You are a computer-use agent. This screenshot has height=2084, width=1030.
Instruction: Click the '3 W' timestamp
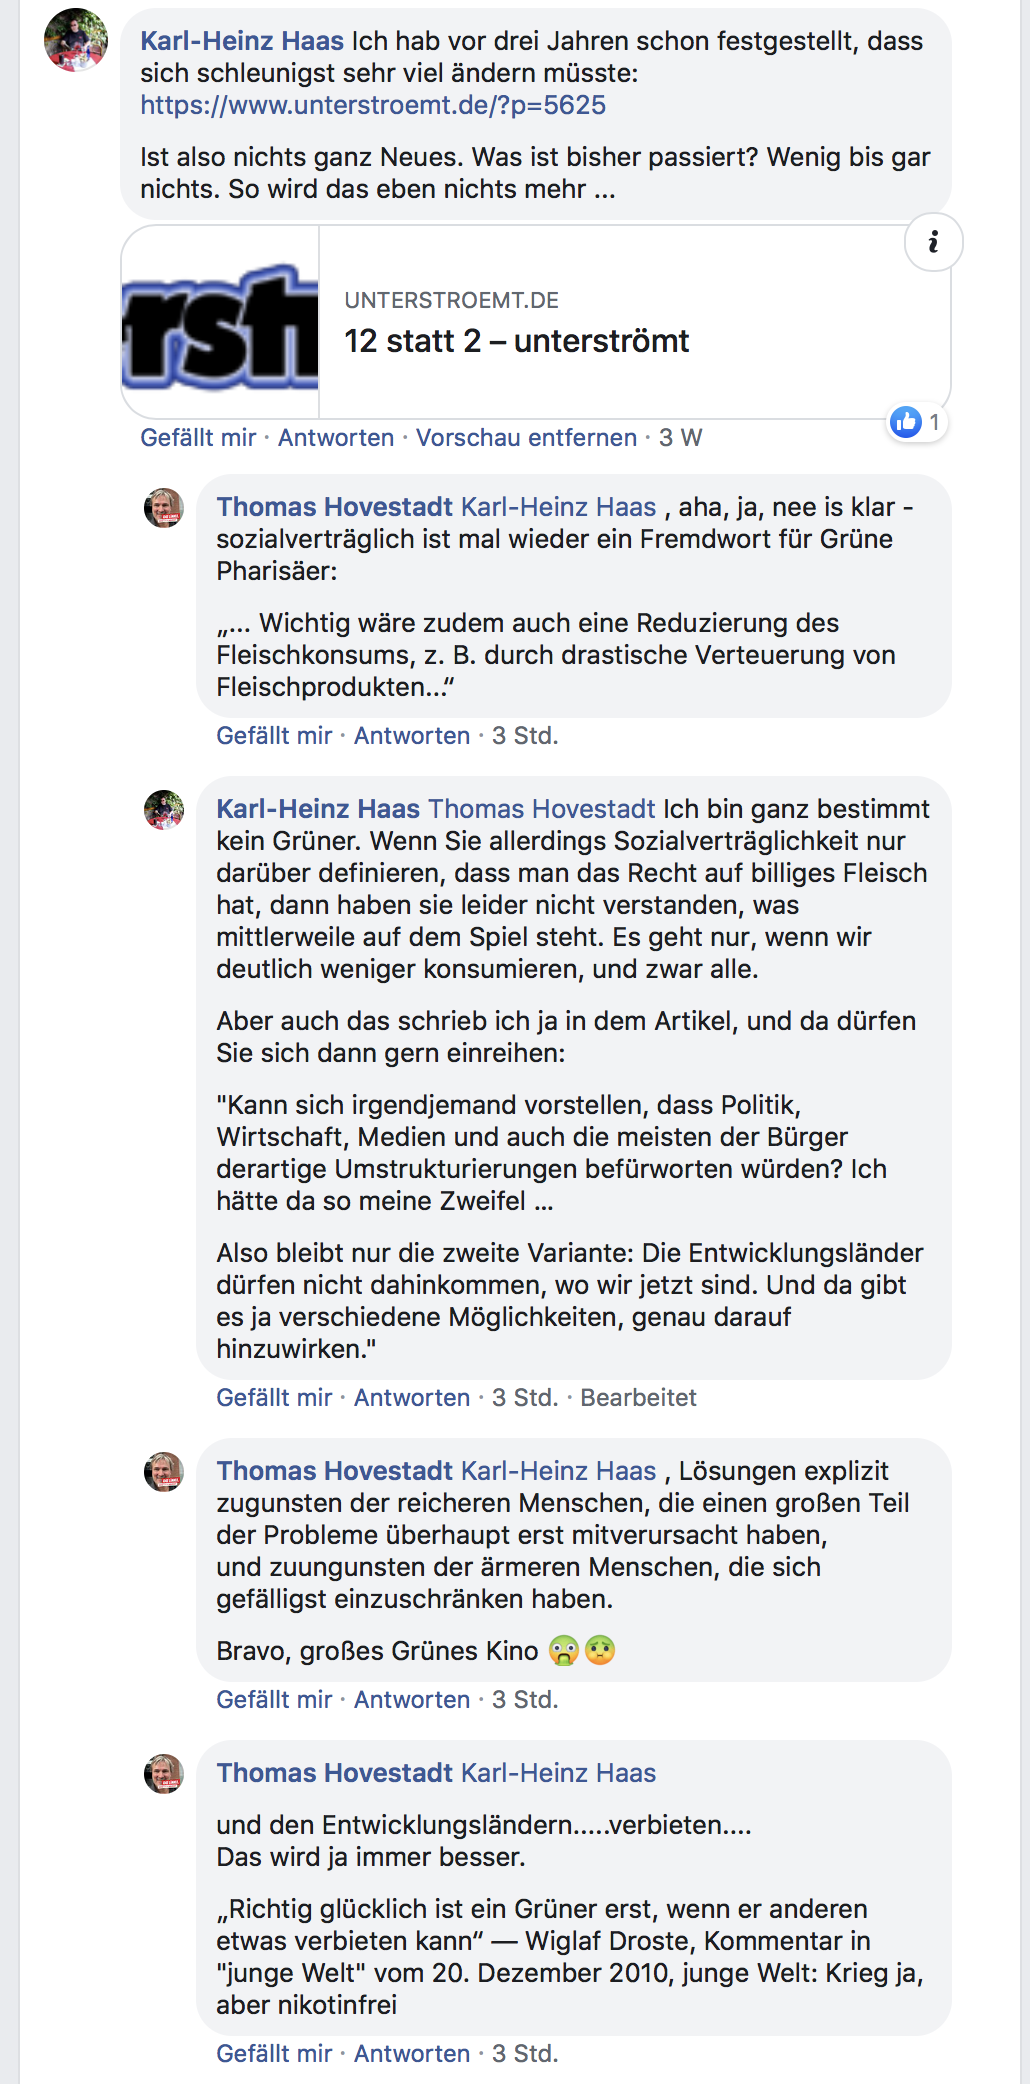click(x=680, y=438)
